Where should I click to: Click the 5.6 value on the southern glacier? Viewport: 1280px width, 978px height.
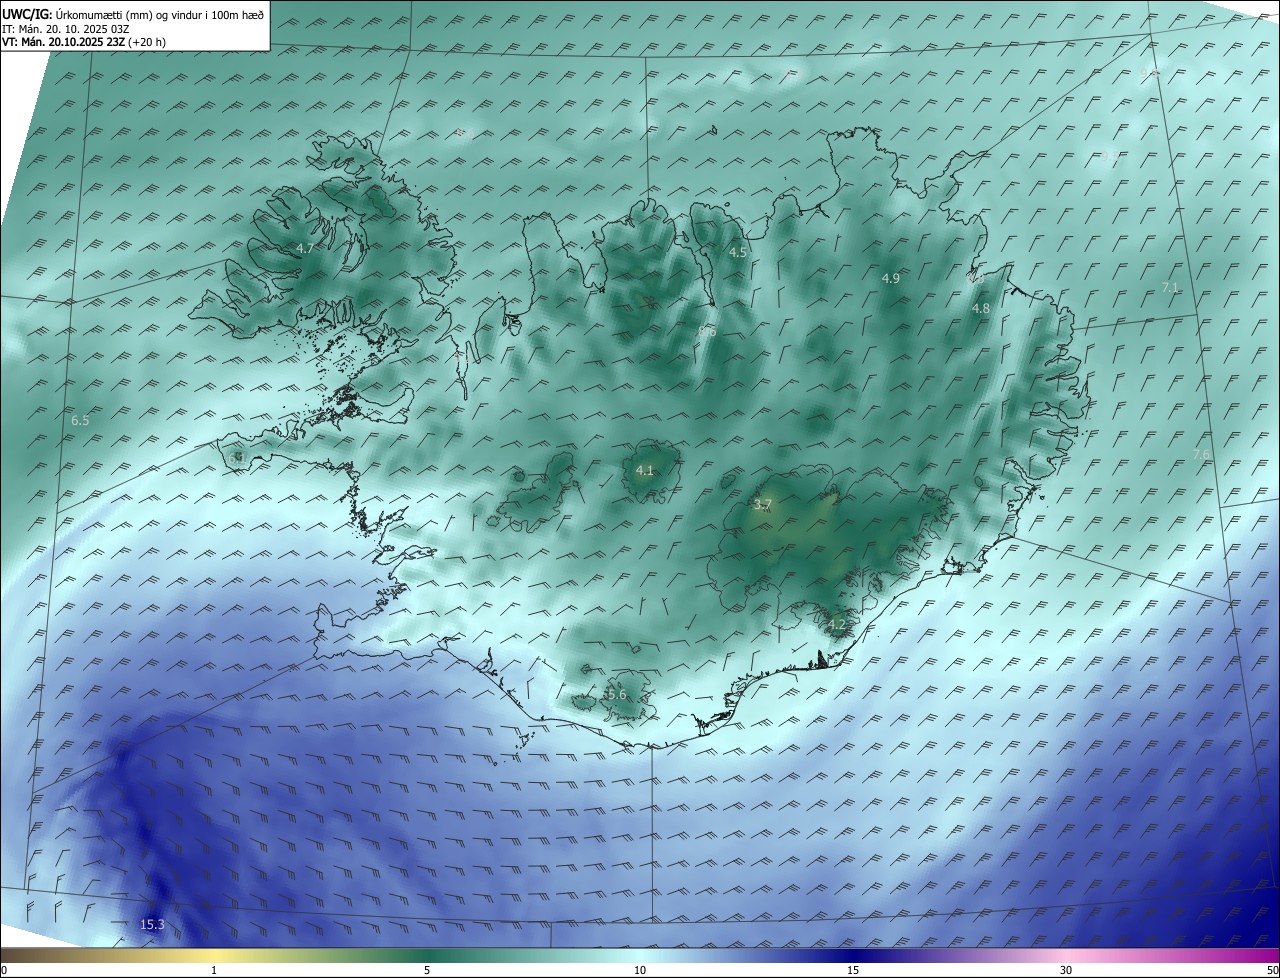(617, 695)
